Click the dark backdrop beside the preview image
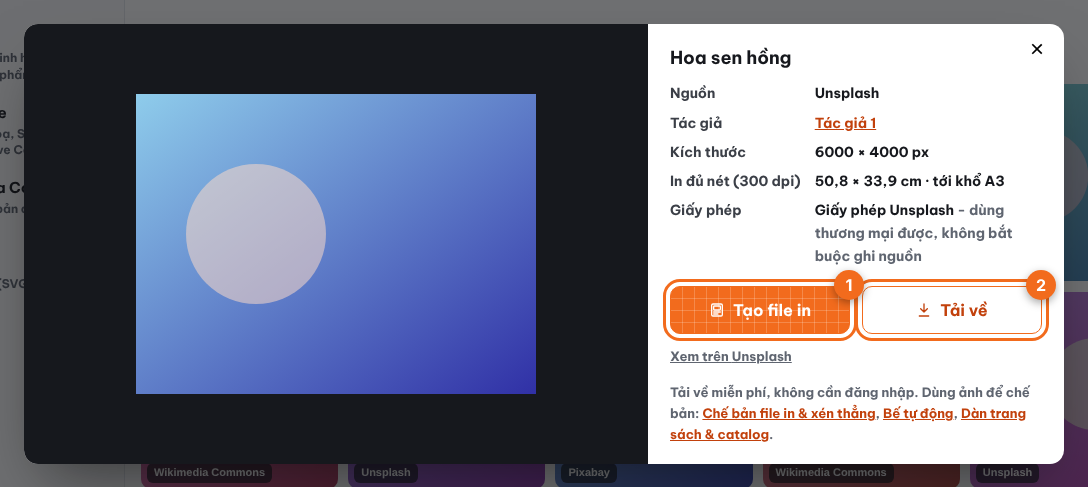This screenshot has height=487, width=1088. [591, 244]
